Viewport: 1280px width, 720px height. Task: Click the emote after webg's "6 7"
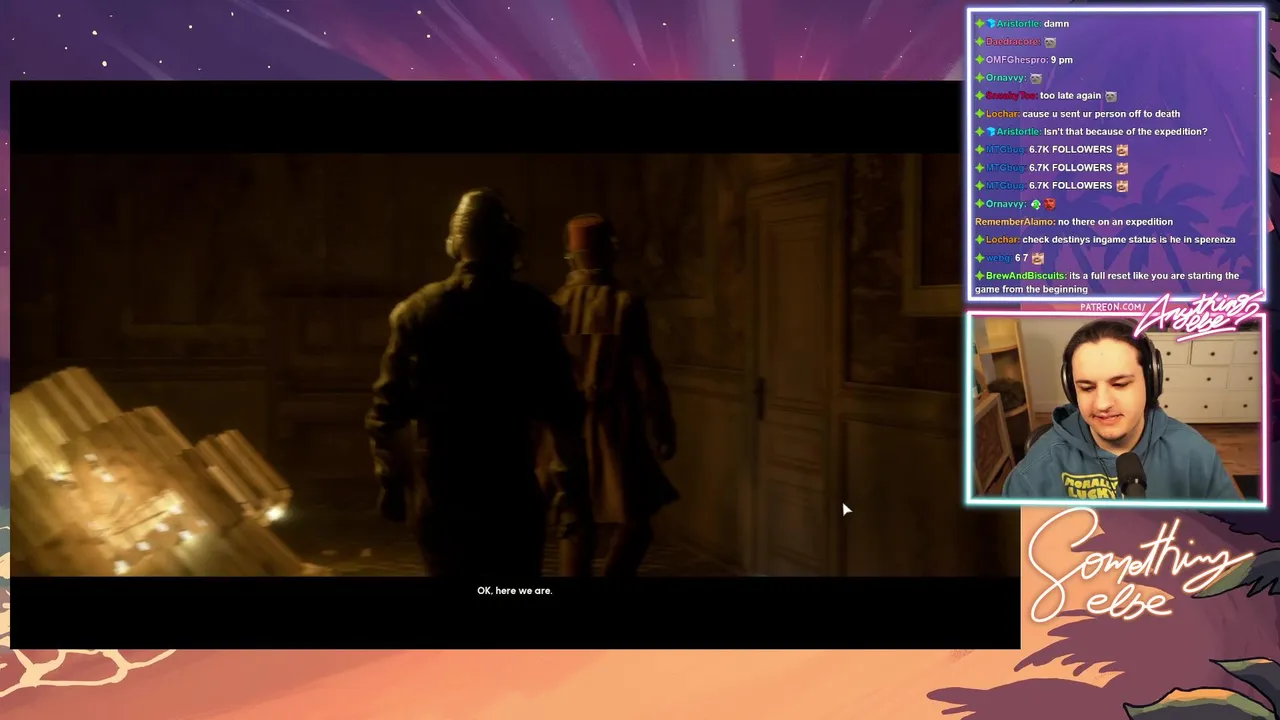click(x=1037, y=257)
